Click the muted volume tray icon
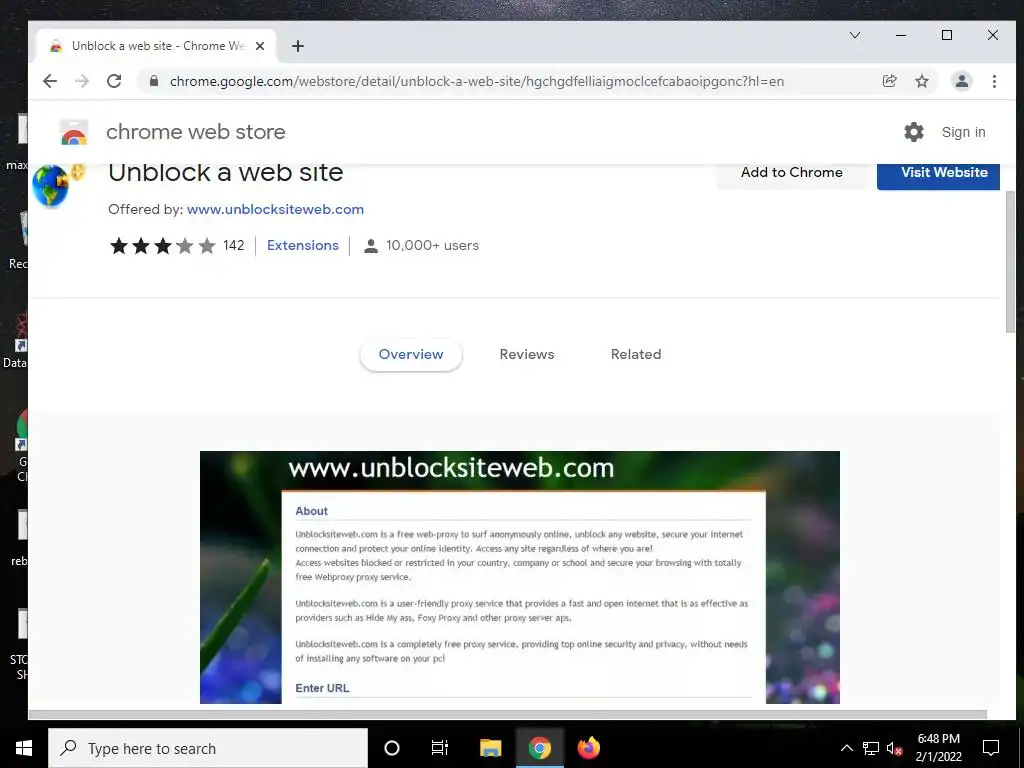This screenshot has width=1024, height=768. click(895, 748)
